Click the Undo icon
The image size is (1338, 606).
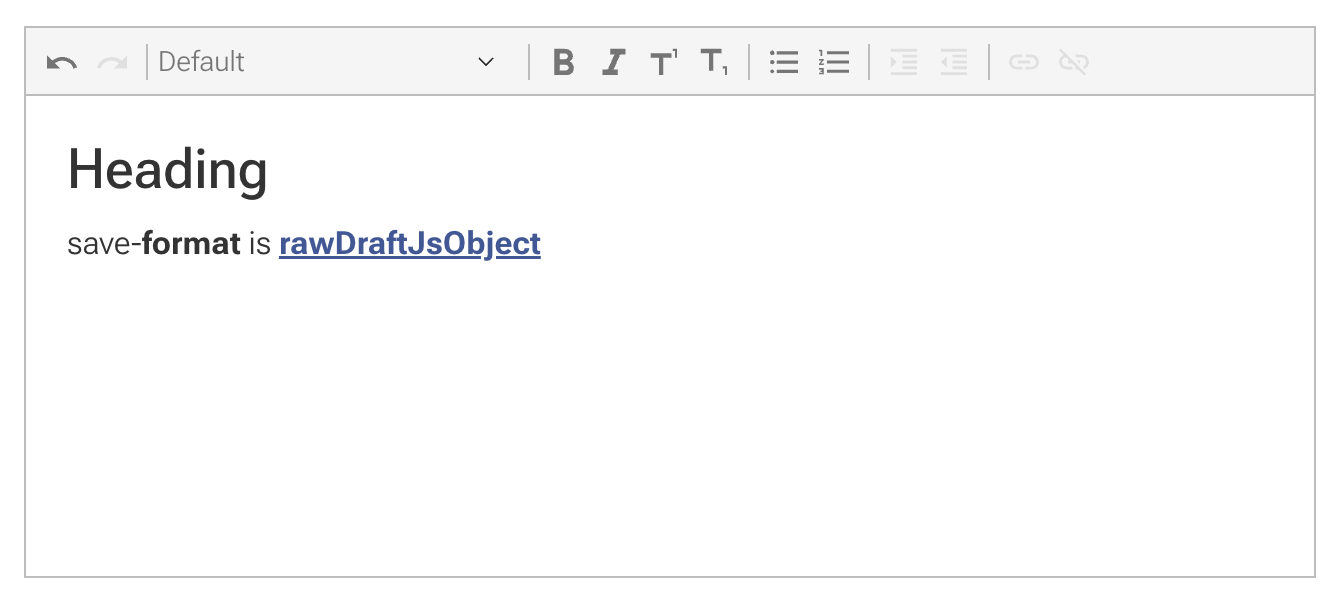[x=62, y=61]
